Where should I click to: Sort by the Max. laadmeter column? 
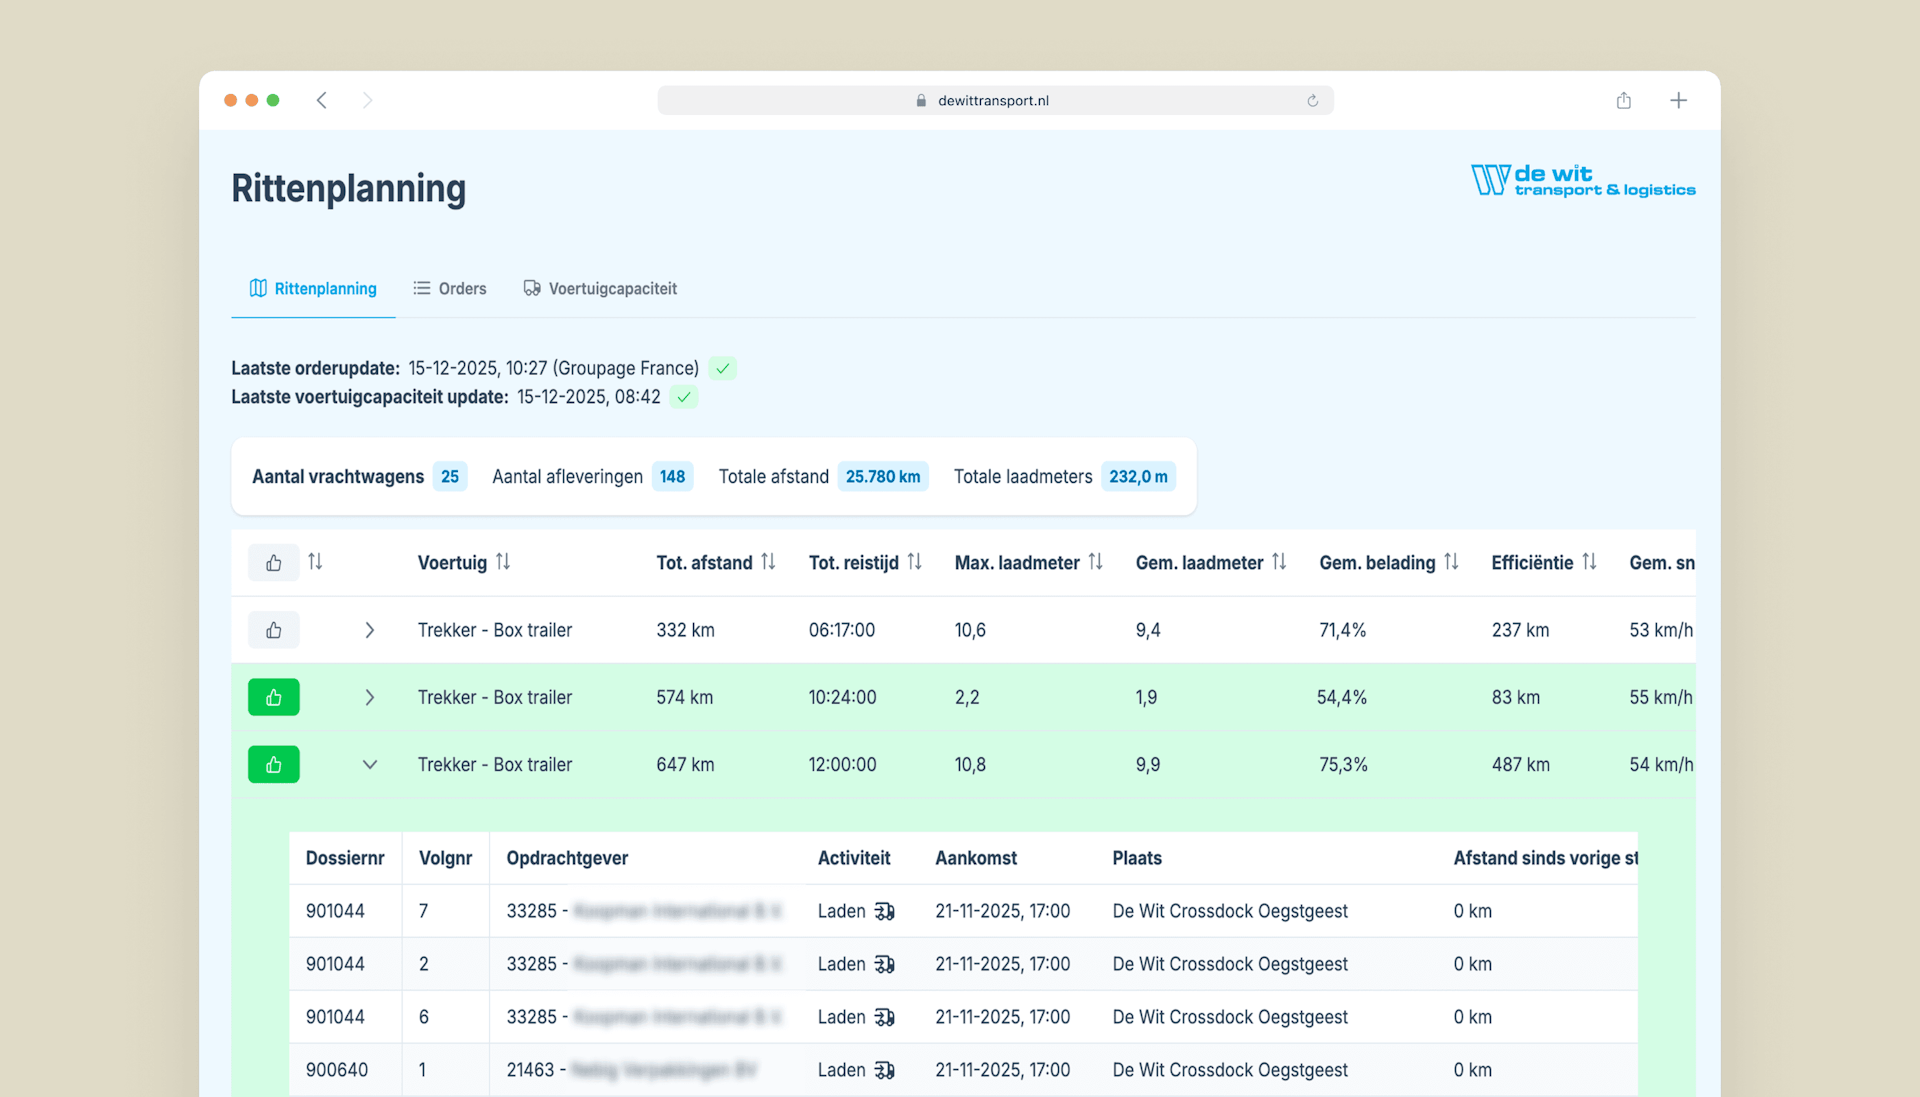(x=1095, y=562)
